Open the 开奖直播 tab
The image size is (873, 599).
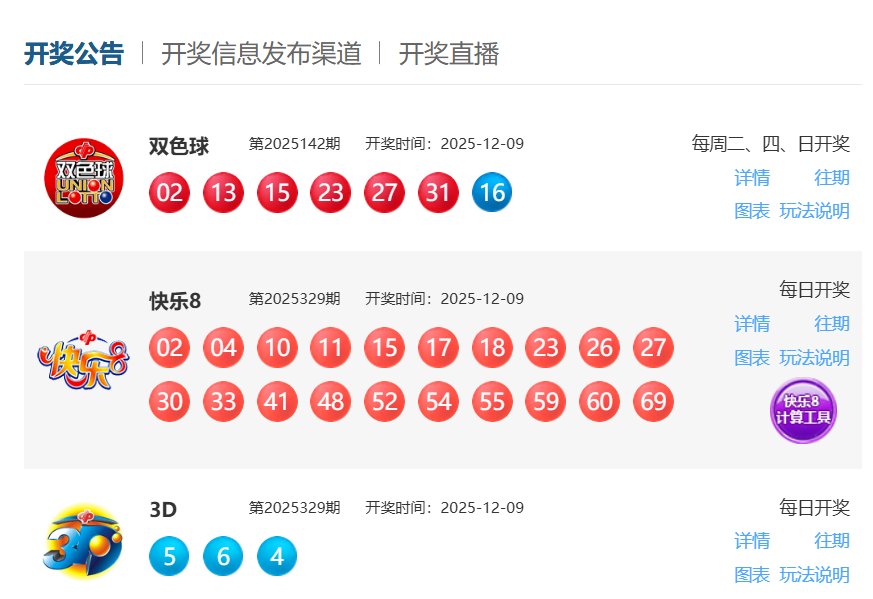tap(449, 54)
